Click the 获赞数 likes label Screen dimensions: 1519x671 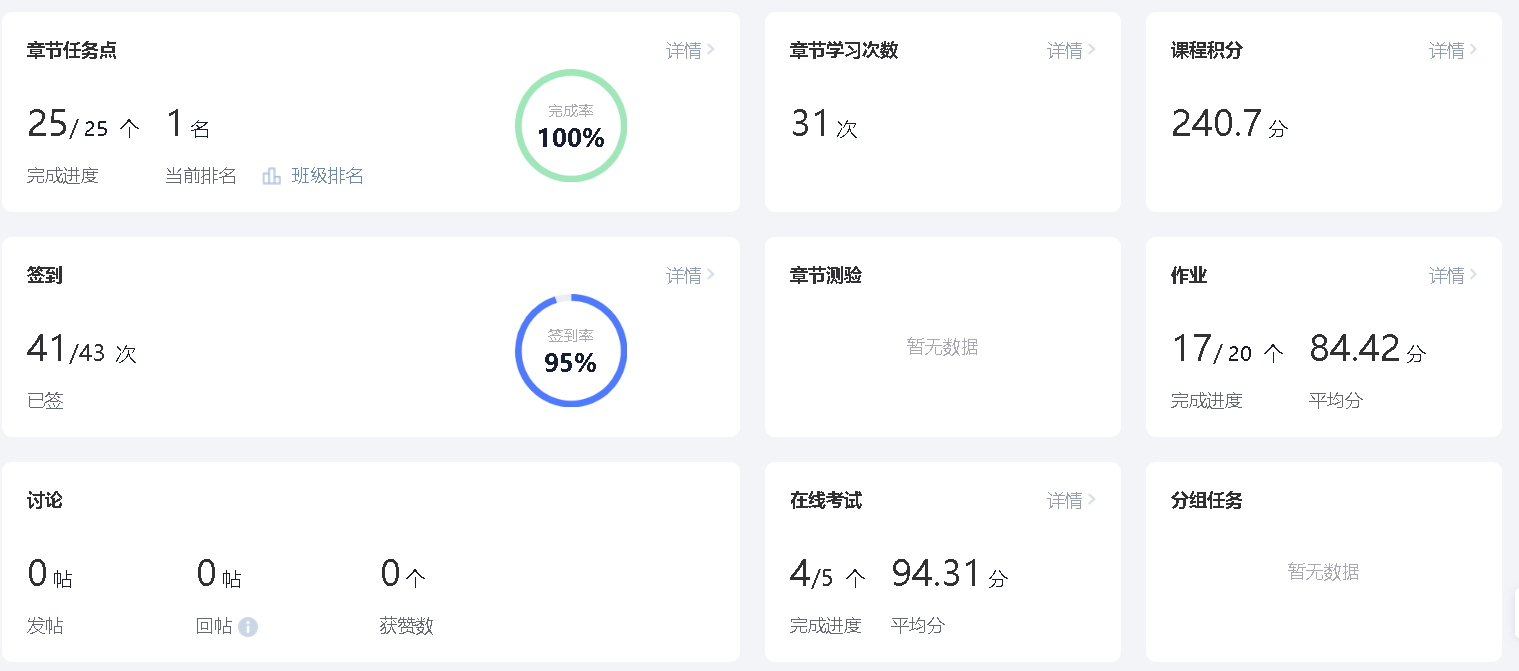click(406, 626)
